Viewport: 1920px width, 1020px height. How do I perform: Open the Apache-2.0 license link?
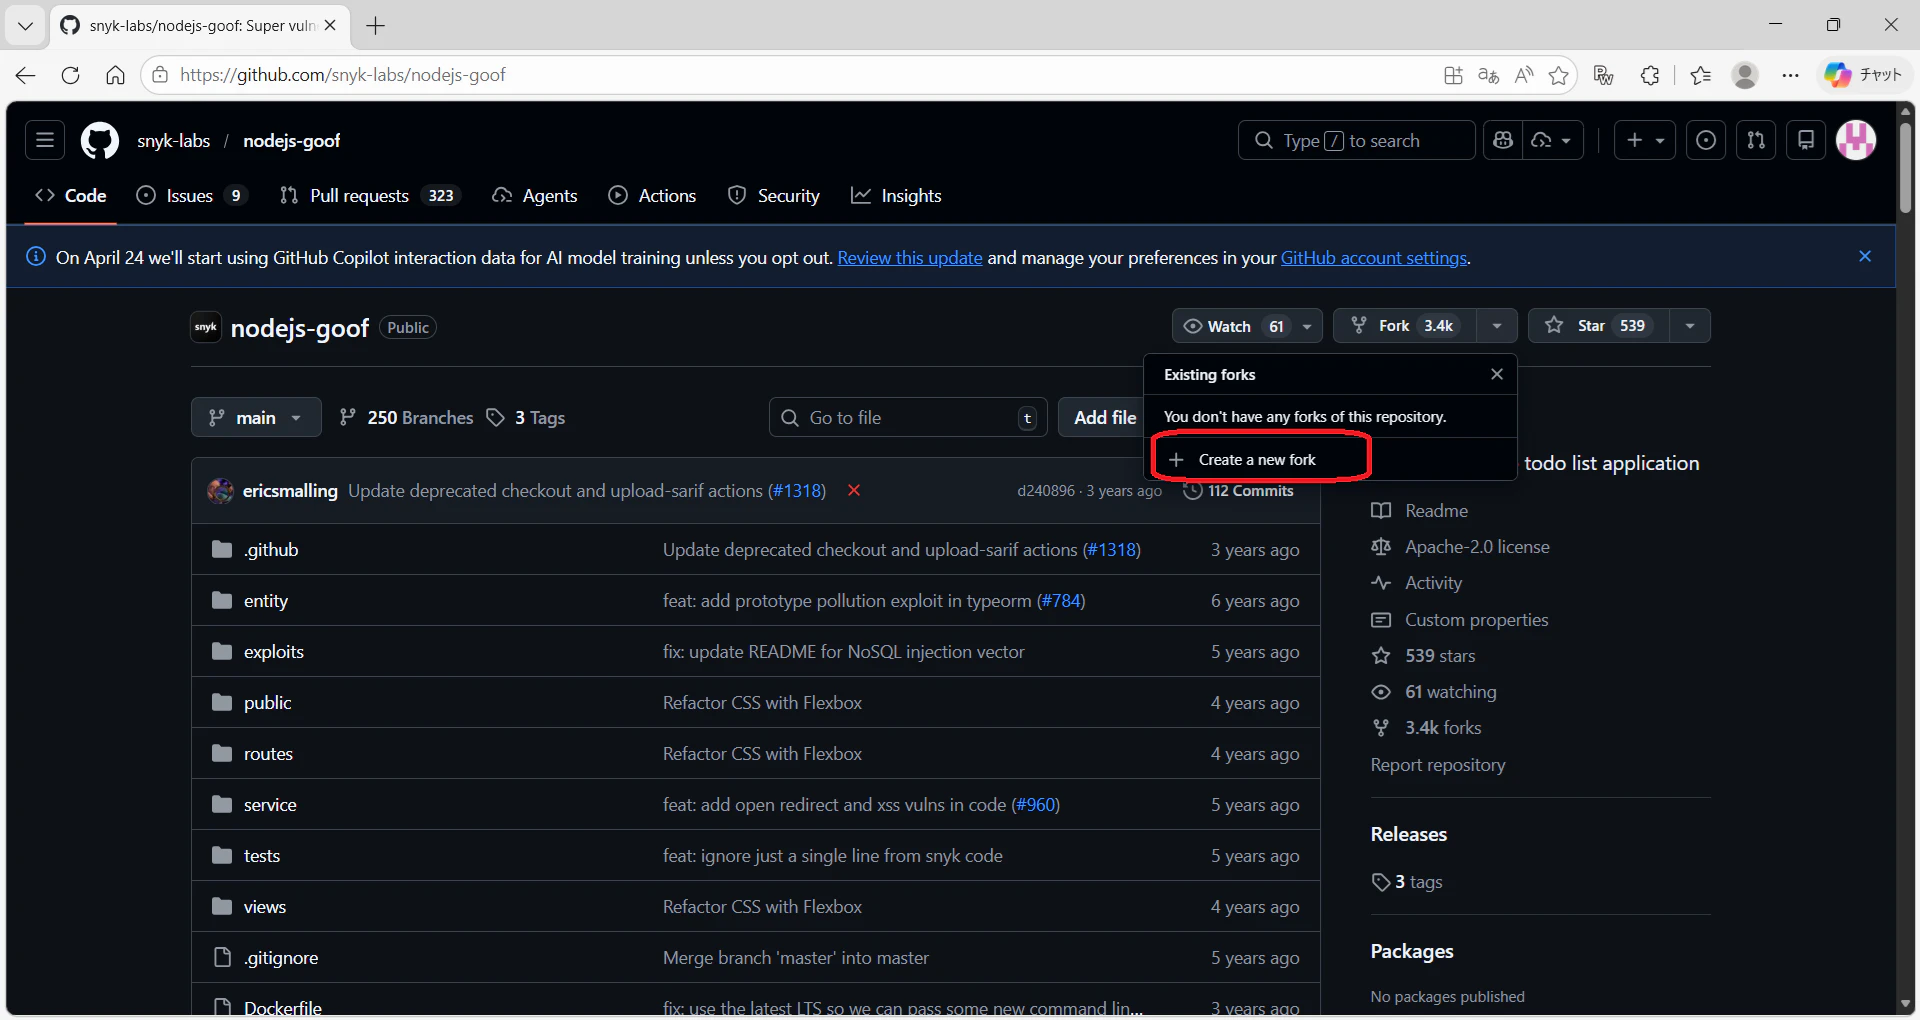pyautogui.click(x=1477, y=547)
